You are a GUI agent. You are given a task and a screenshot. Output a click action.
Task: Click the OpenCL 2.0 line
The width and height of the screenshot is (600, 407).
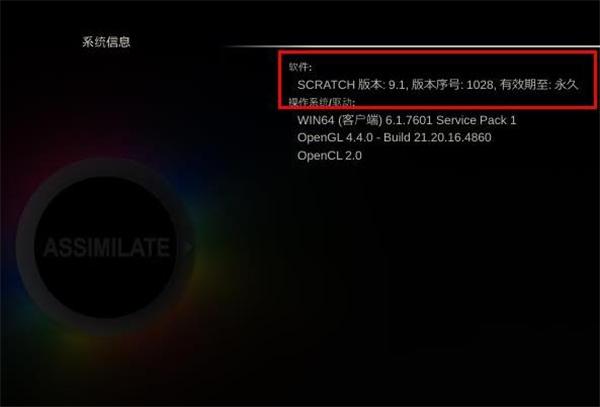coord(329,156)
